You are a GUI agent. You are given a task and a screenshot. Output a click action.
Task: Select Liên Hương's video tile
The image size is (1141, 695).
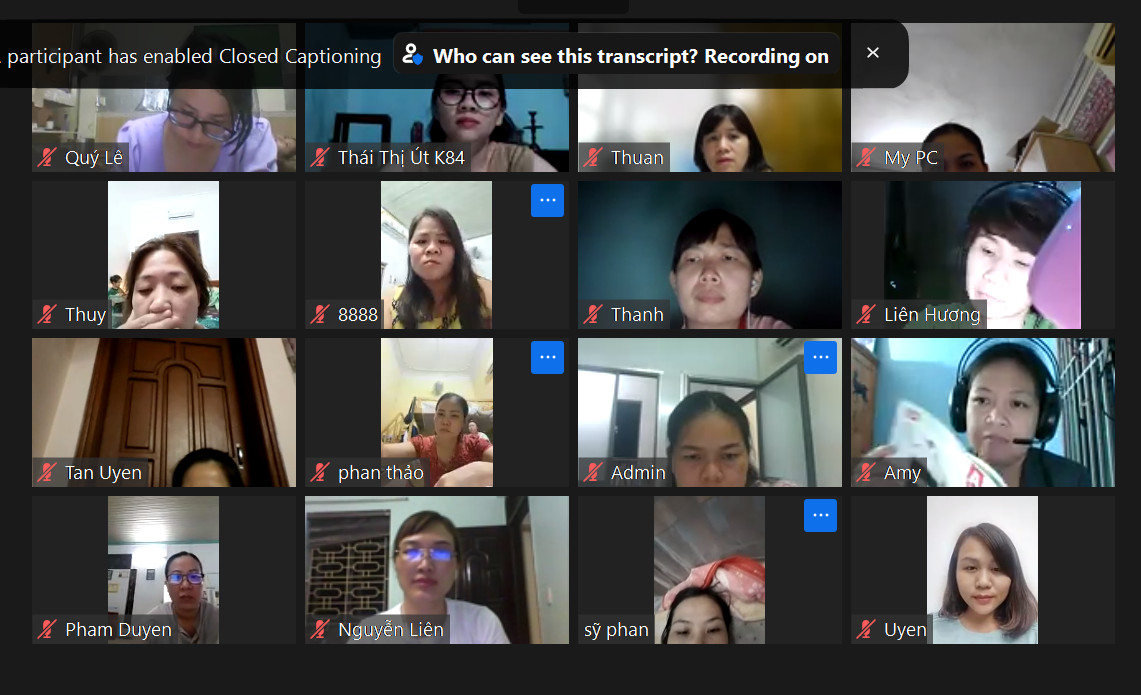pos(983,255)
